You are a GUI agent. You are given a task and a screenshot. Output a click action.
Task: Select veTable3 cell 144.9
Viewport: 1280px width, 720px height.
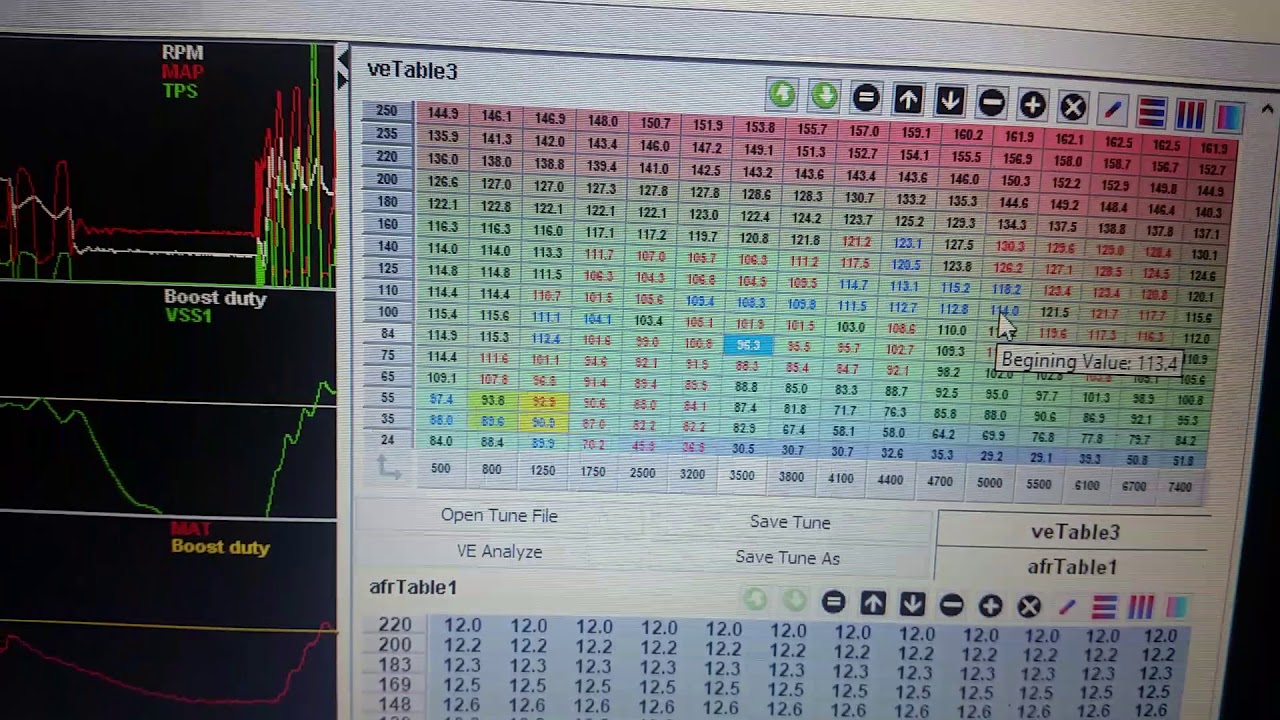443,114
